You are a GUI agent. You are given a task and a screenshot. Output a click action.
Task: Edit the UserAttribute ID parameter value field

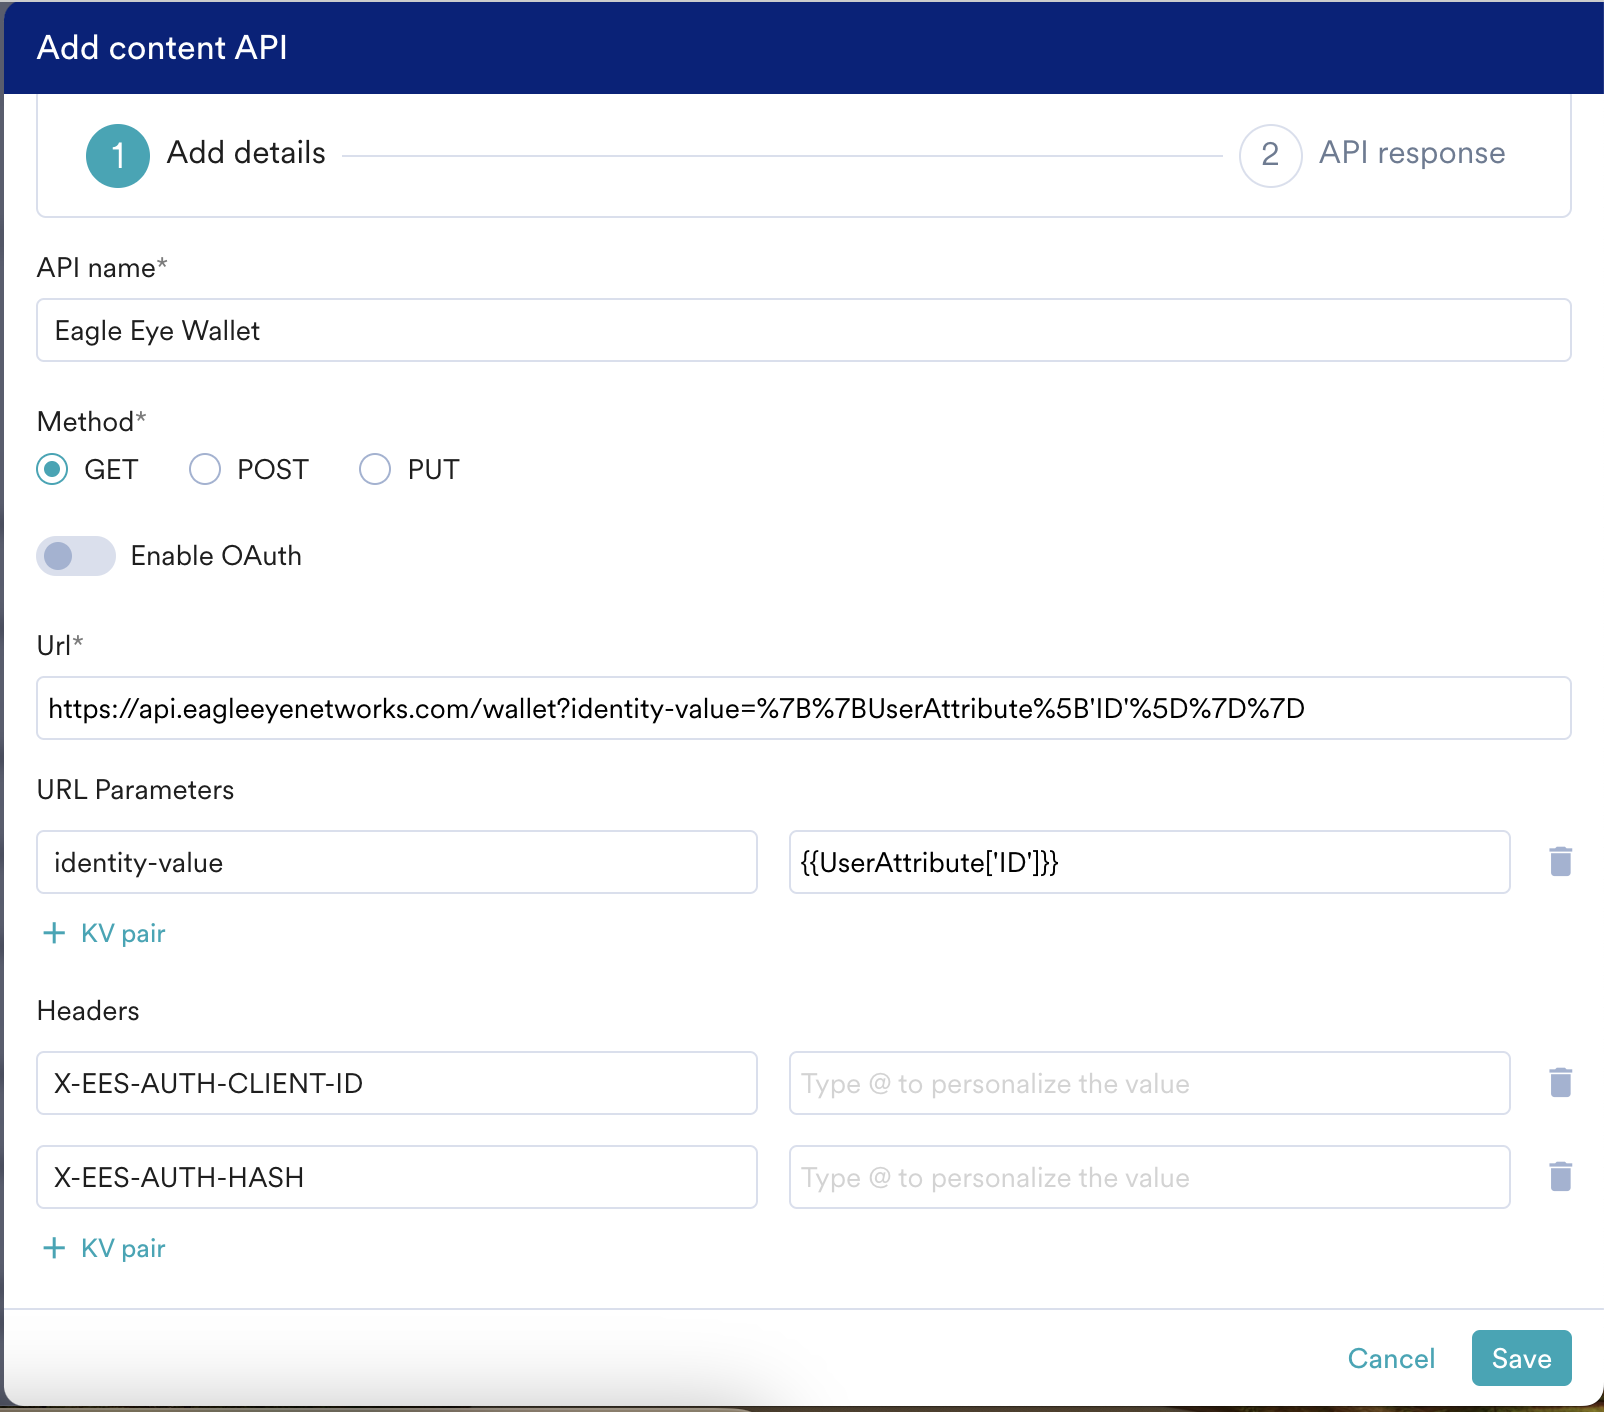pyautogui.click(x=1149, y=862)
